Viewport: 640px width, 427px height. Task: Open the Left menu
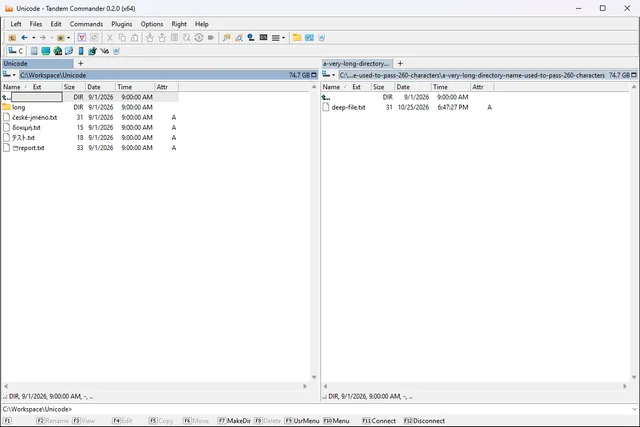click(16, 24)
